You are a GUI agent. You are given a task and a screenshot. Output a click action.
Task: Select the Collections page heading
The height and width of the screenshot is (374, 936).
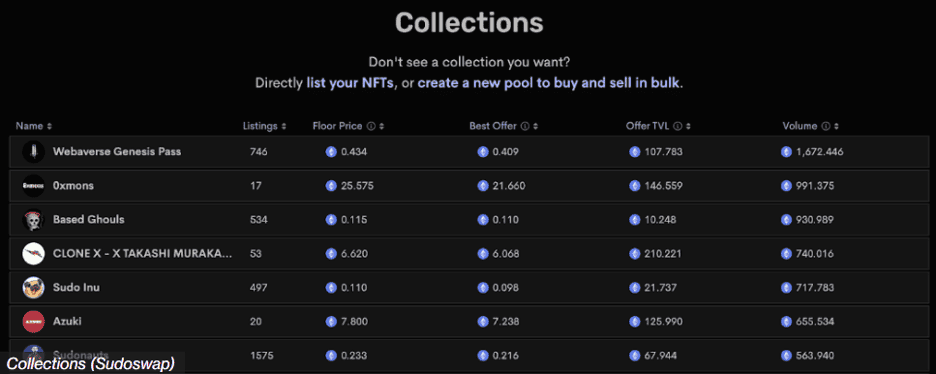(x=469, y=23)
